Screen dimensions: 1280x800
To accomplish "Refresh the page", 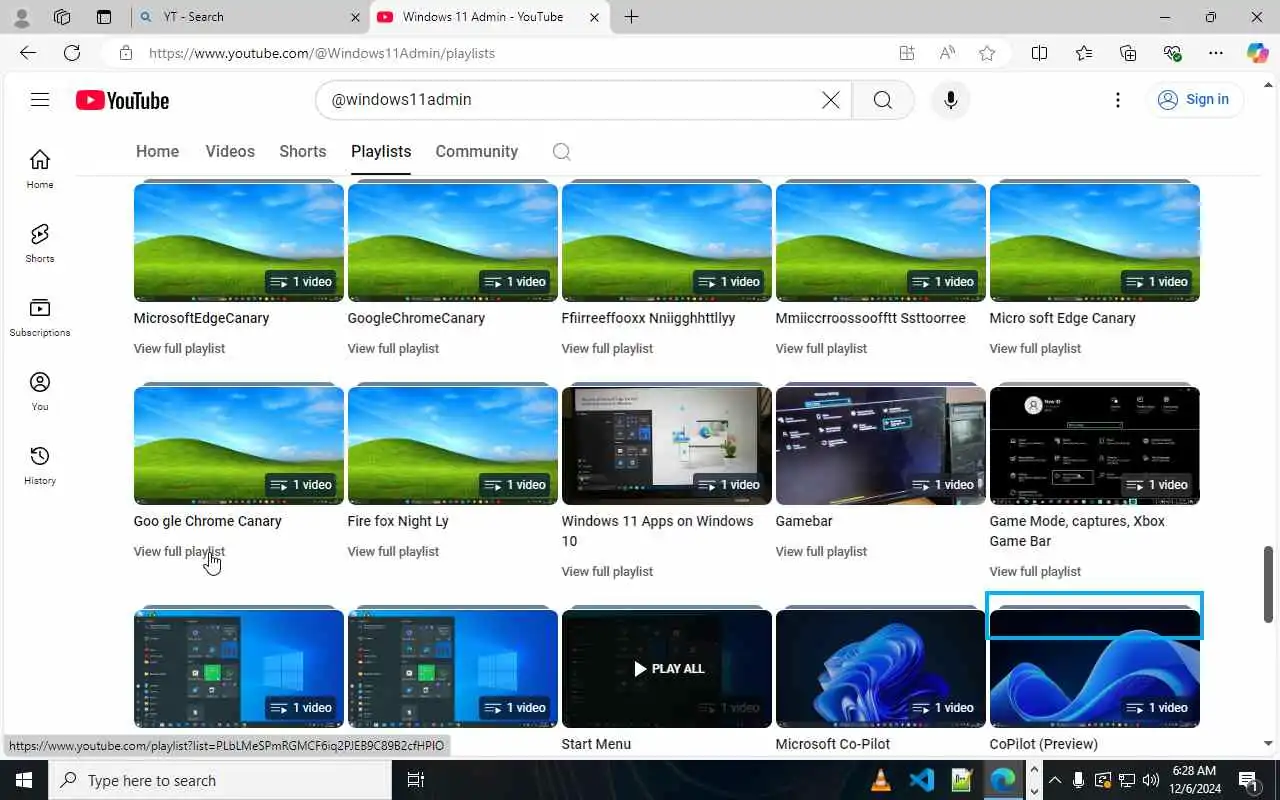I will [72, 53].
